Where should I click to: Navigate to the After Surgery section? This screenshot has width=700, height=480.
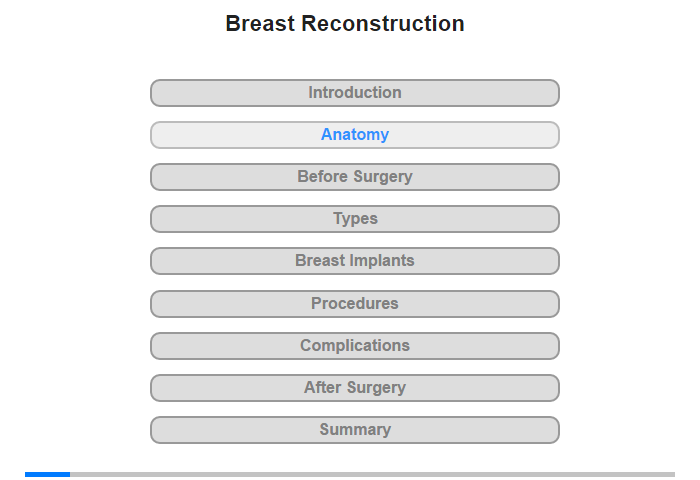pyautogui.click(x=354, y=388)
